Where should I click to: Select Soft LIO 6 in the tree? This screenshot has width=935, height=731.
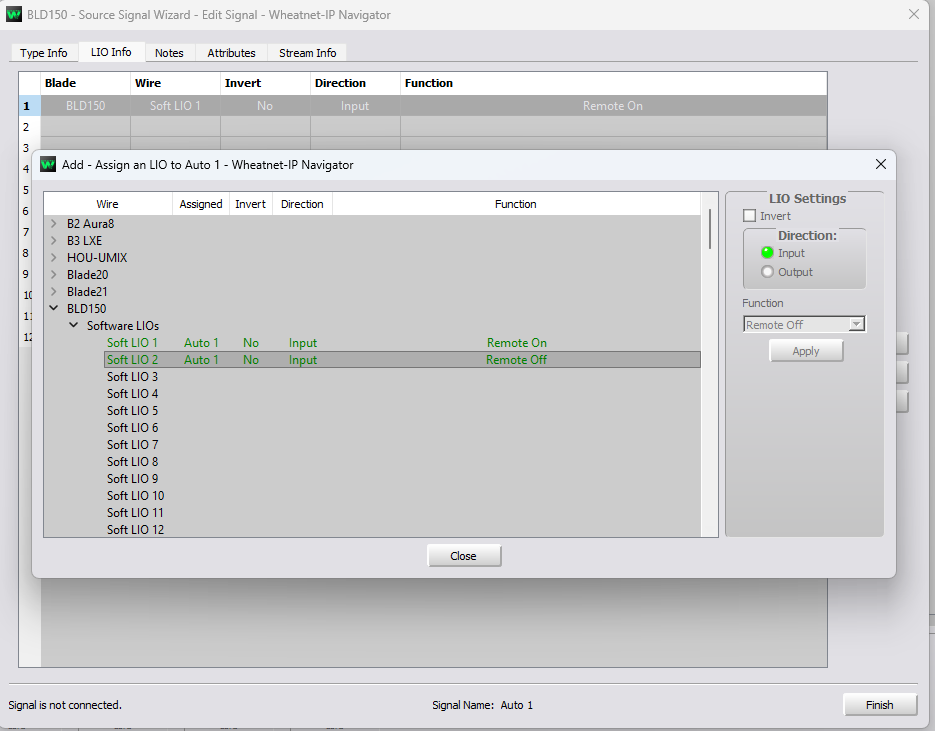132,428
